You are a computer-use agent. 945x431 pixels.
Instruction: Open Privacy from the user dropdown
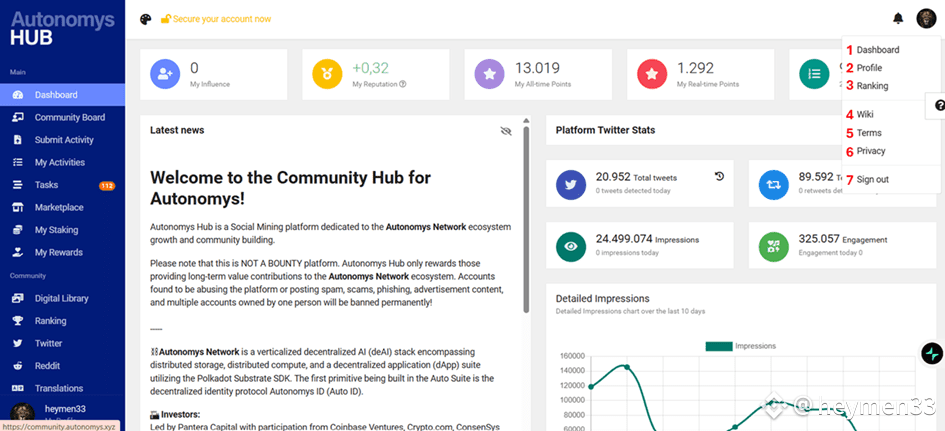(x=871, y=151)
